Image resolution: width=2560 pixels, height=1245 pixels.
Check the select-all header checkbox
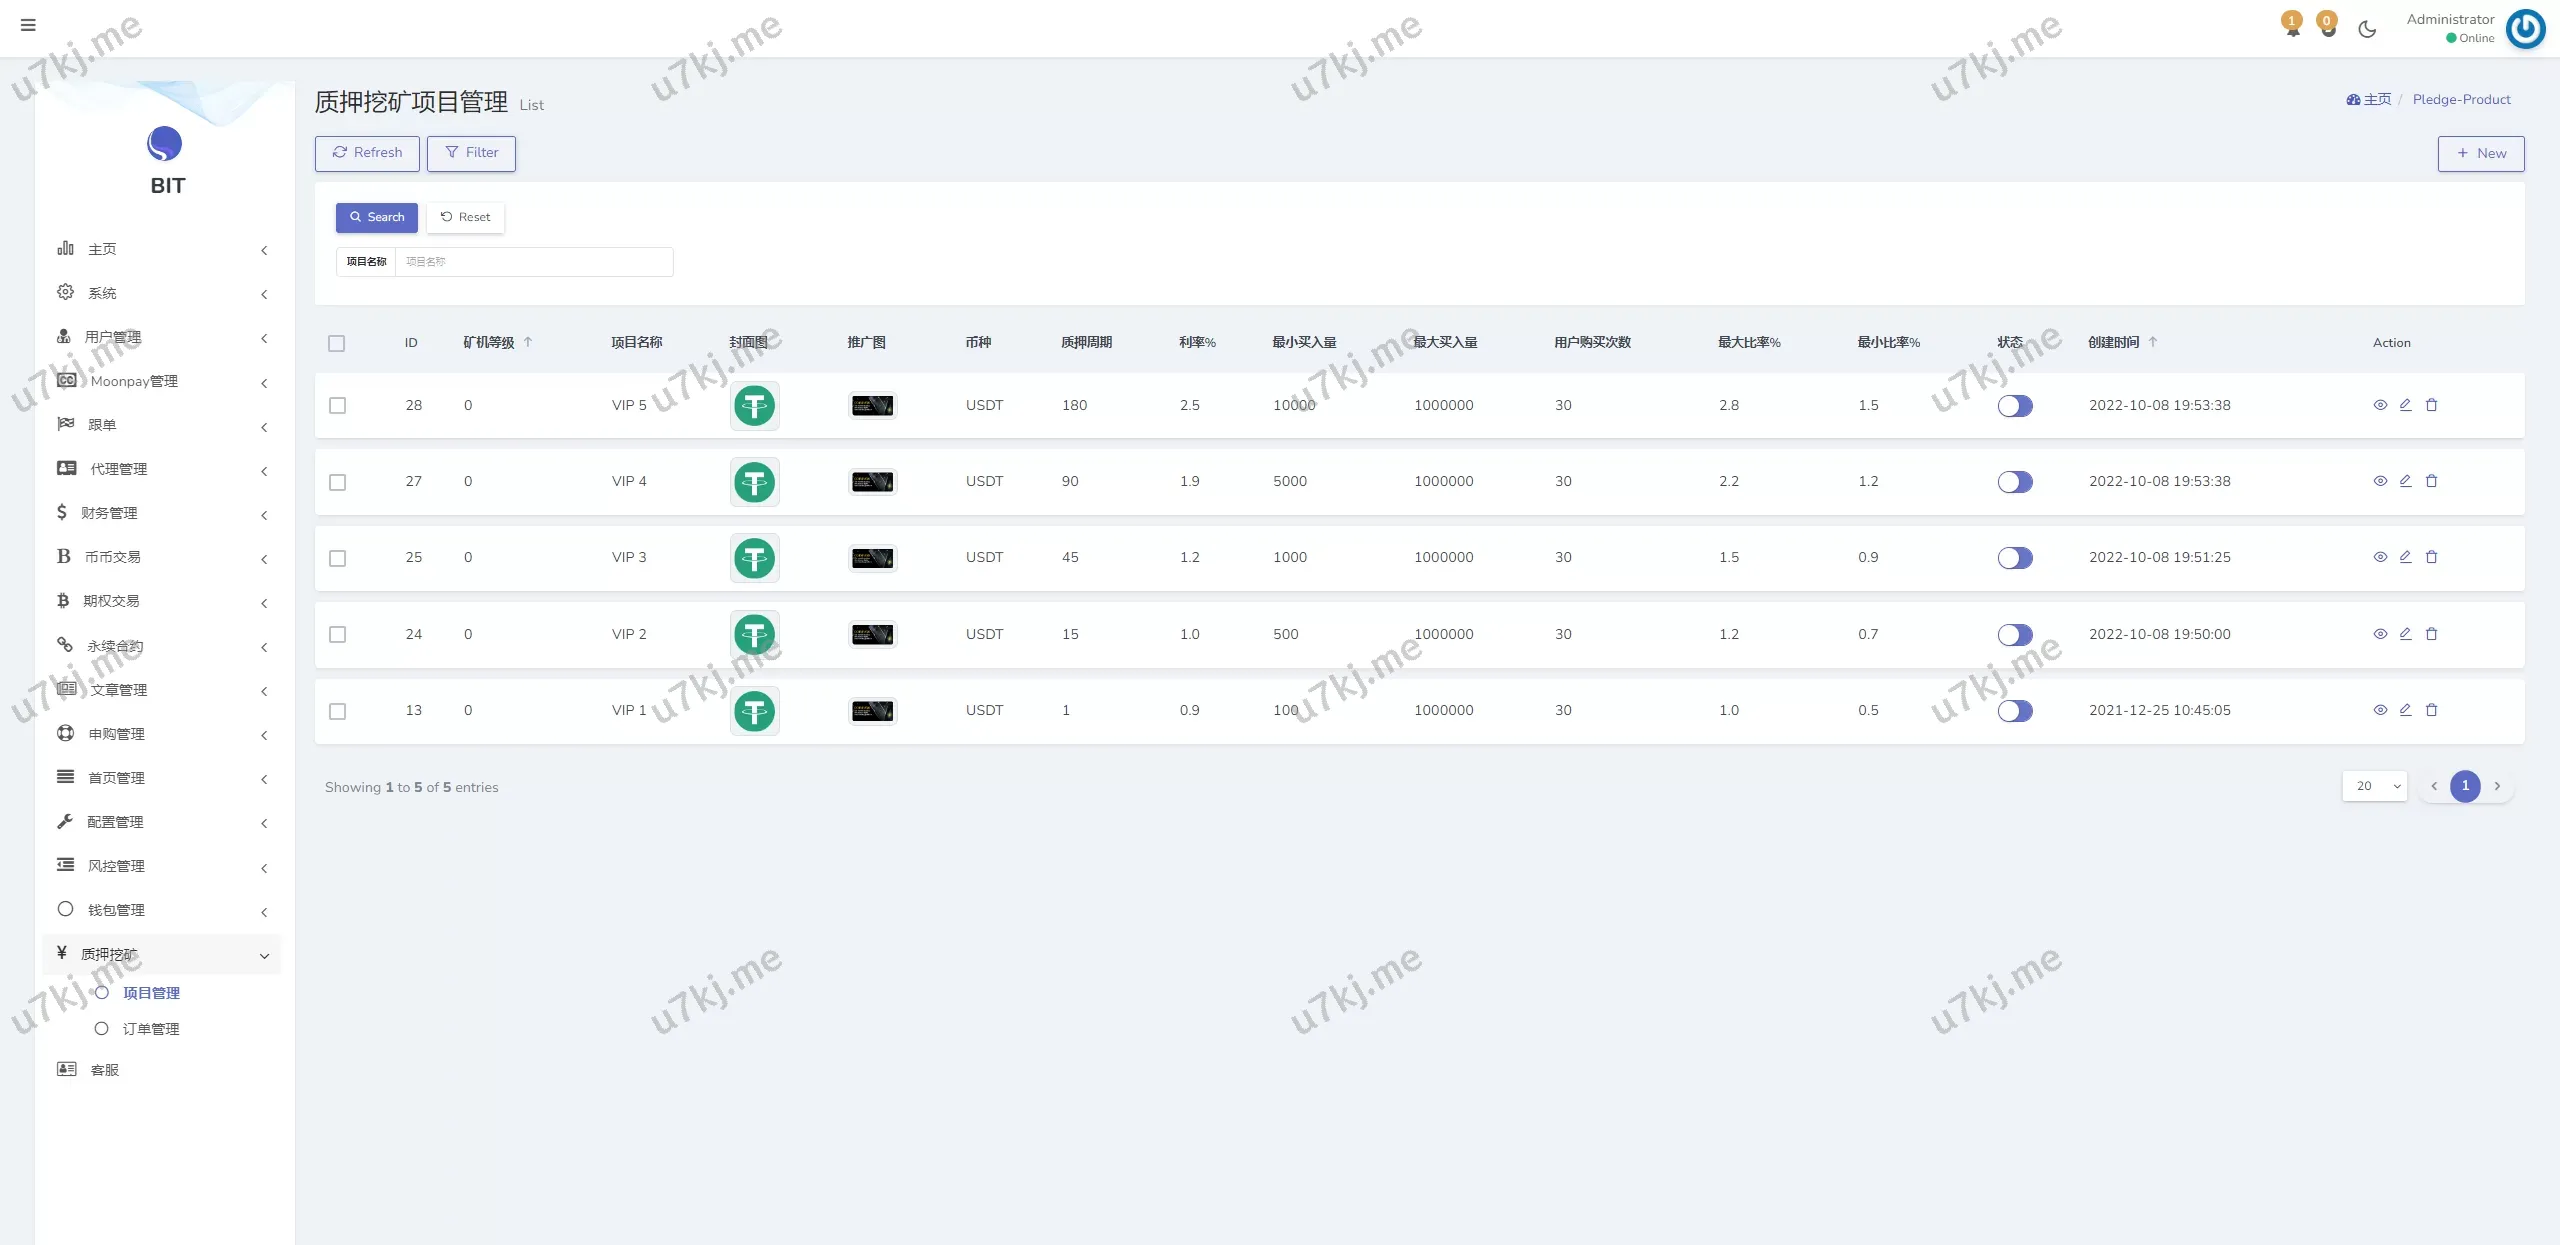click(x=337, y=343)
